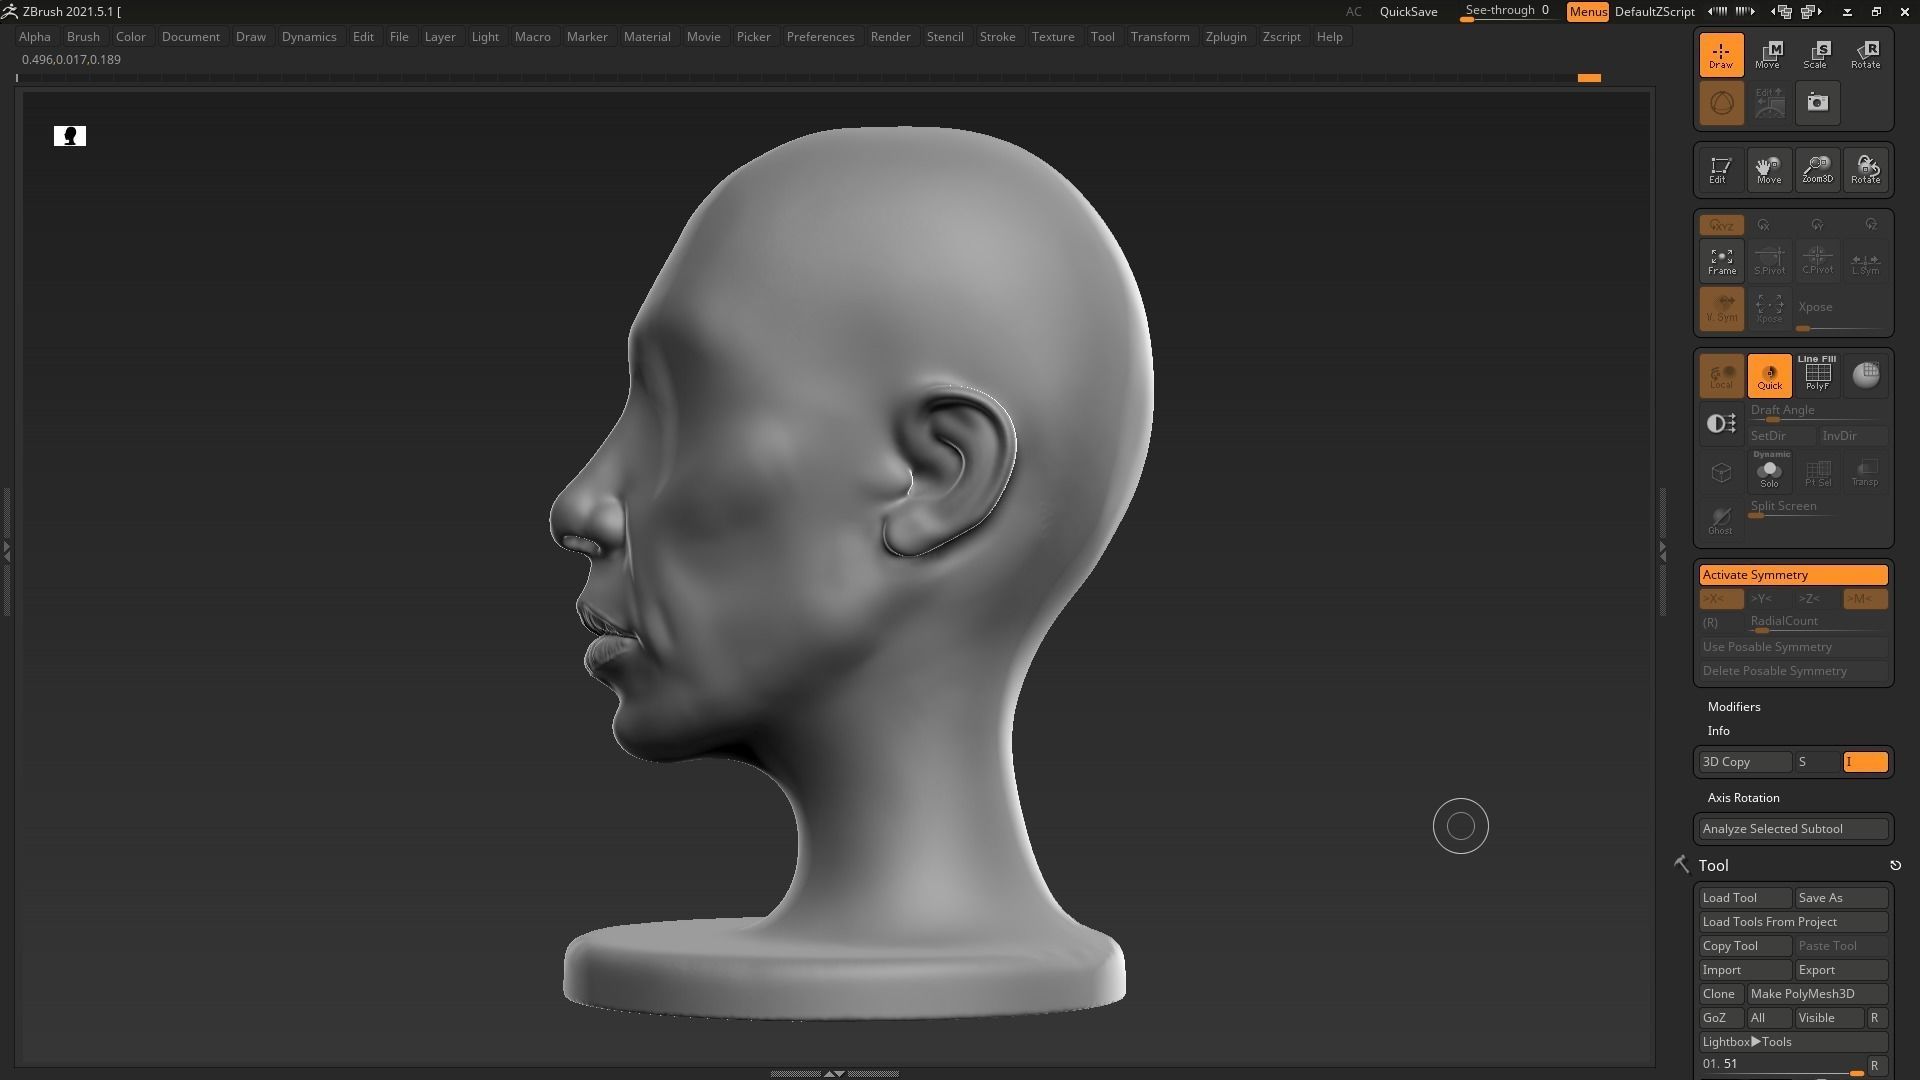Click the Frame mesh icon
1920x1080 pixels.
(x=1721, y=261)
